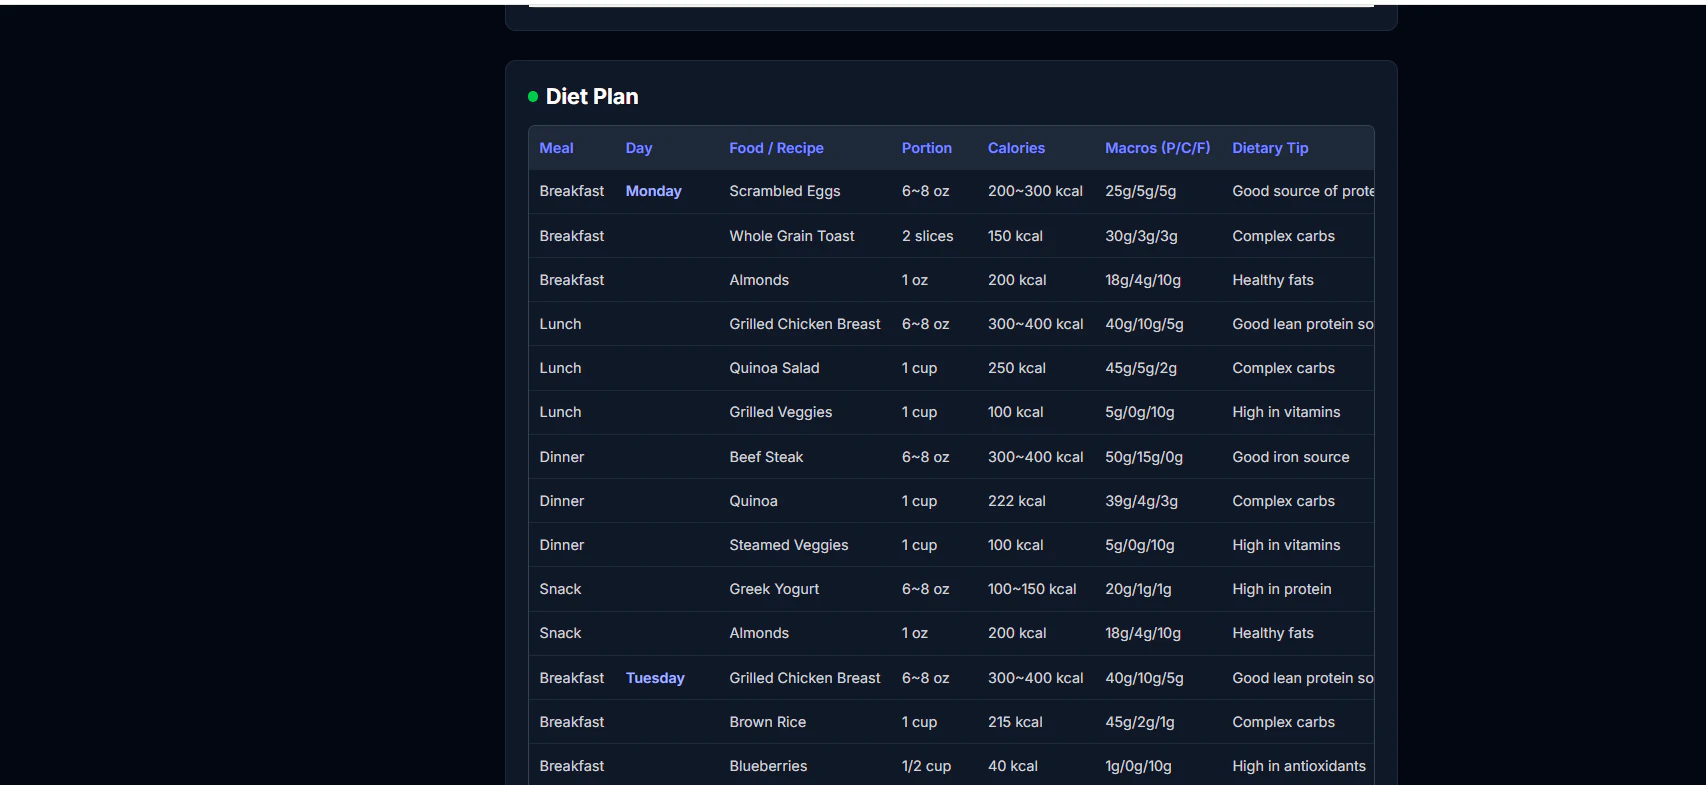1706x785 pixels.
Task: Select the Tuesday day label
Action: point(655,678)
